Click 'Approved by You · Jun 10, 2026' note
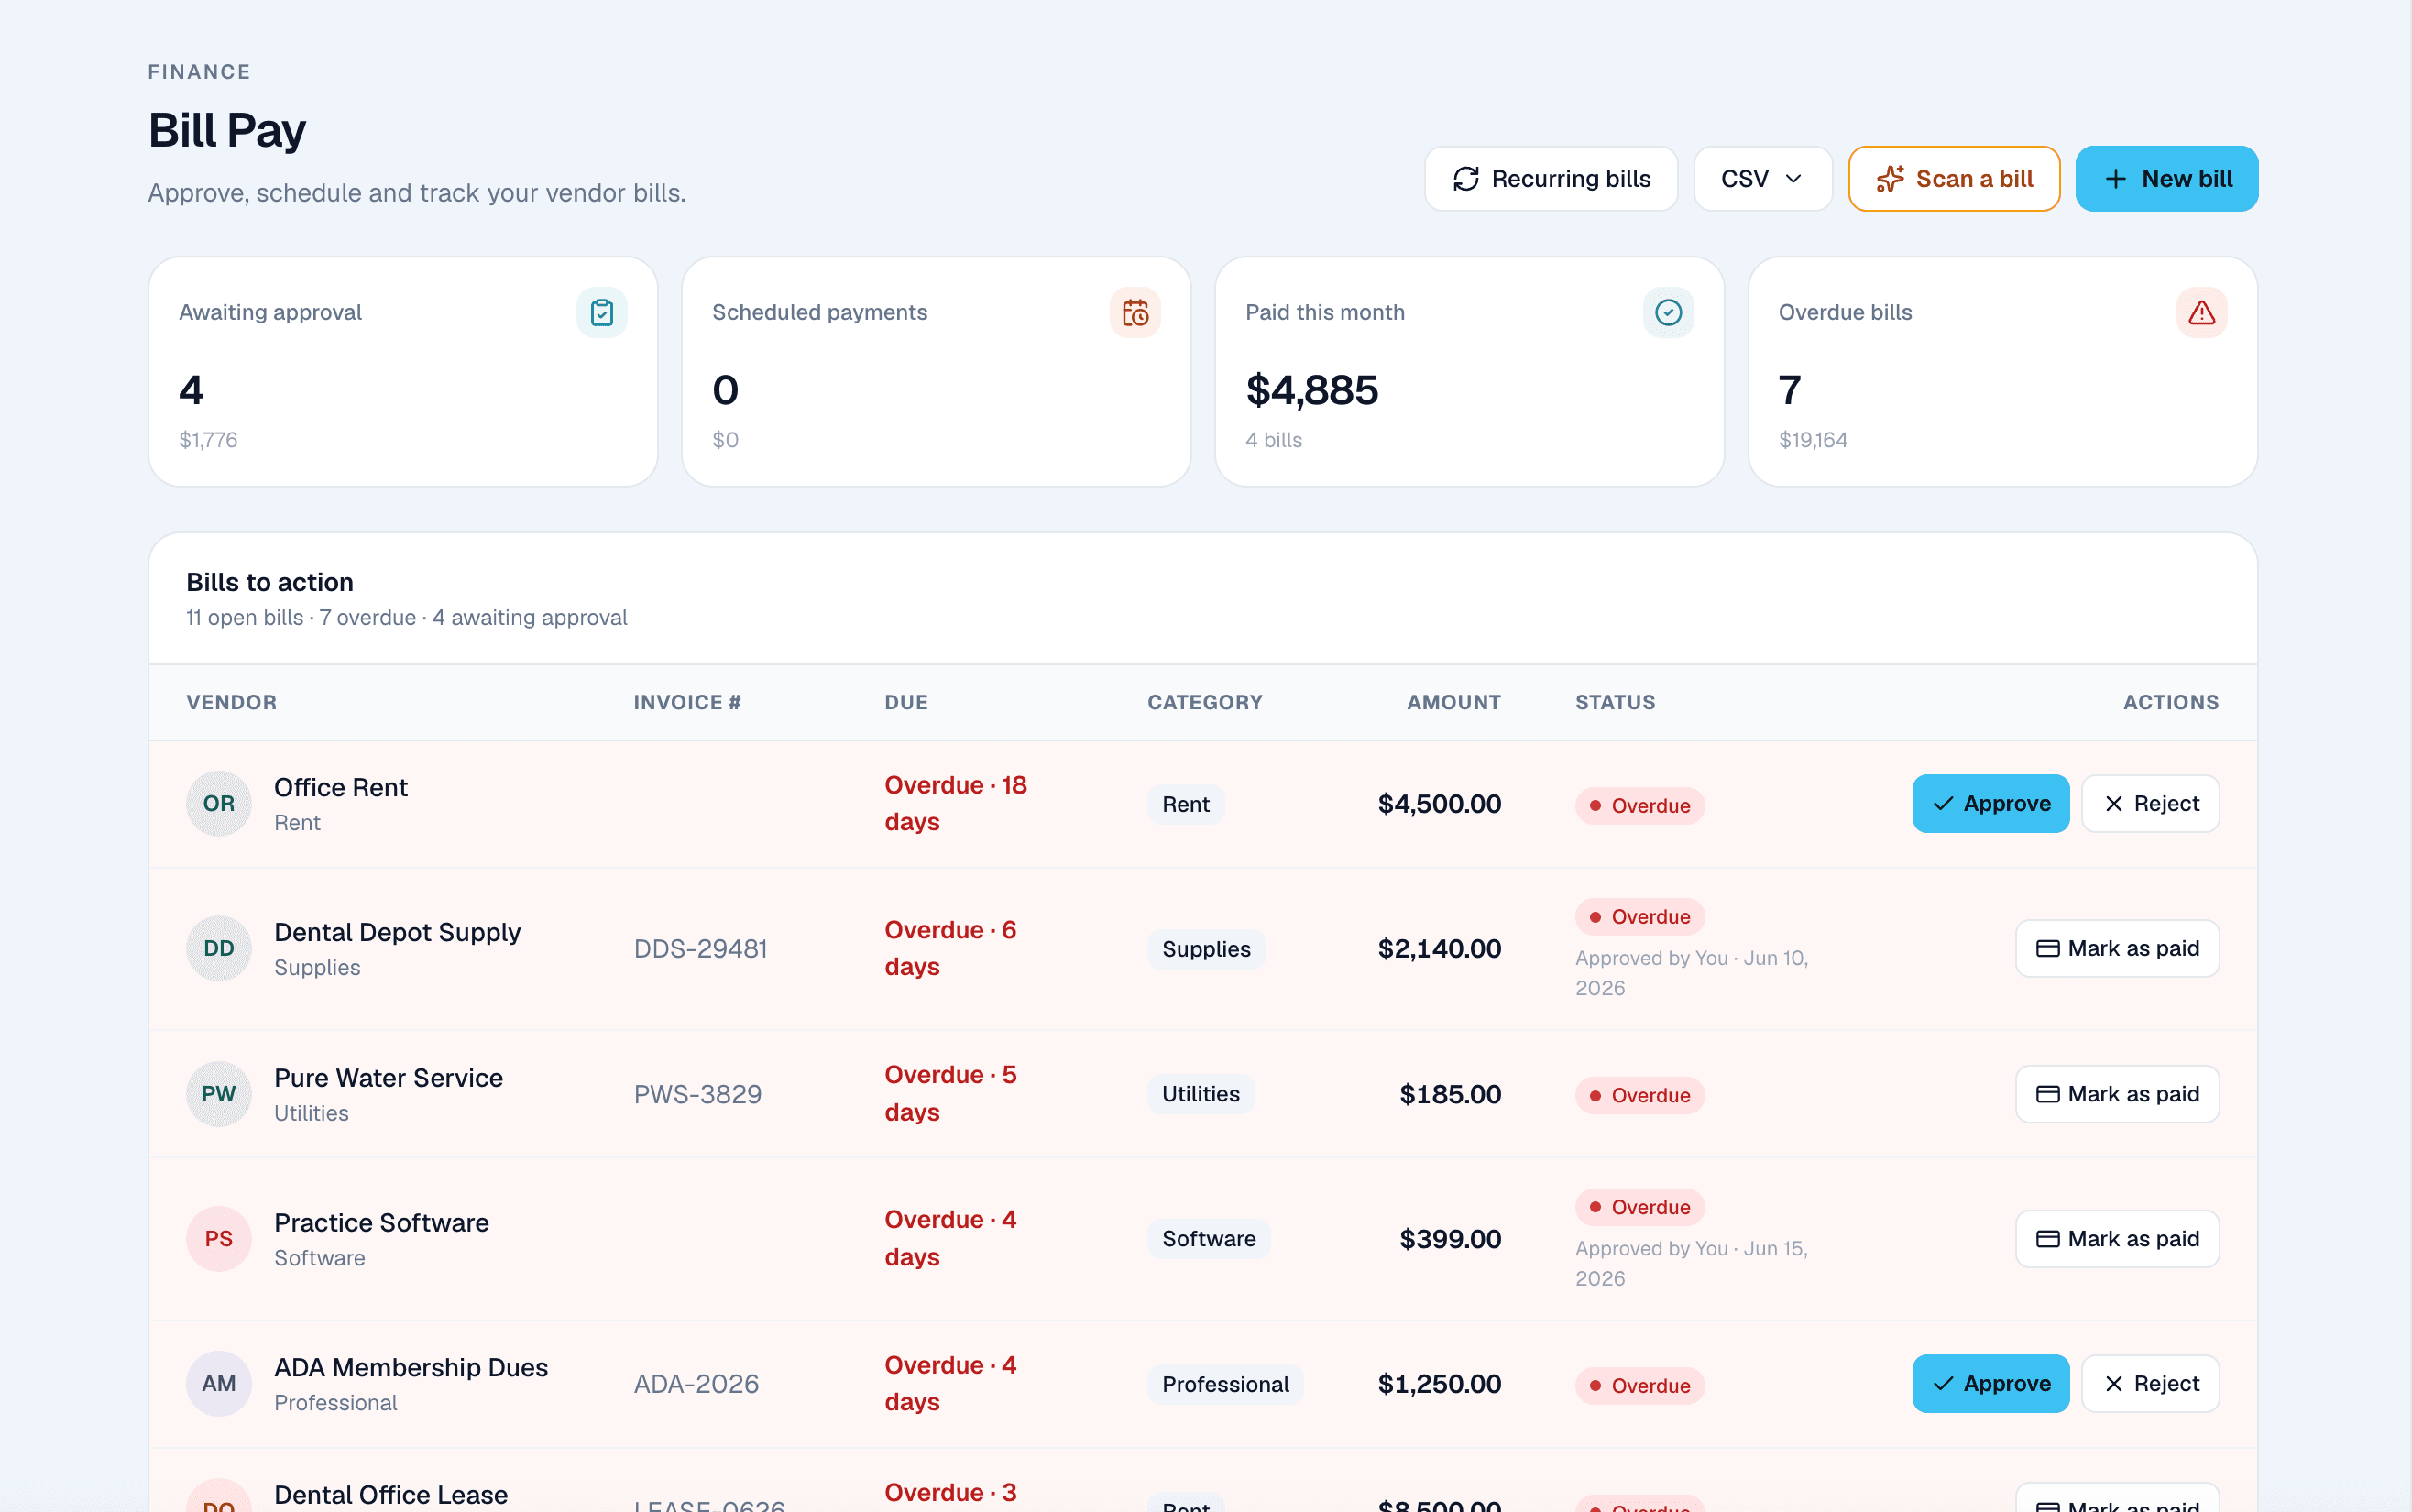The height and width of the screenshot is (1512, 2412). click(1691, 973)
